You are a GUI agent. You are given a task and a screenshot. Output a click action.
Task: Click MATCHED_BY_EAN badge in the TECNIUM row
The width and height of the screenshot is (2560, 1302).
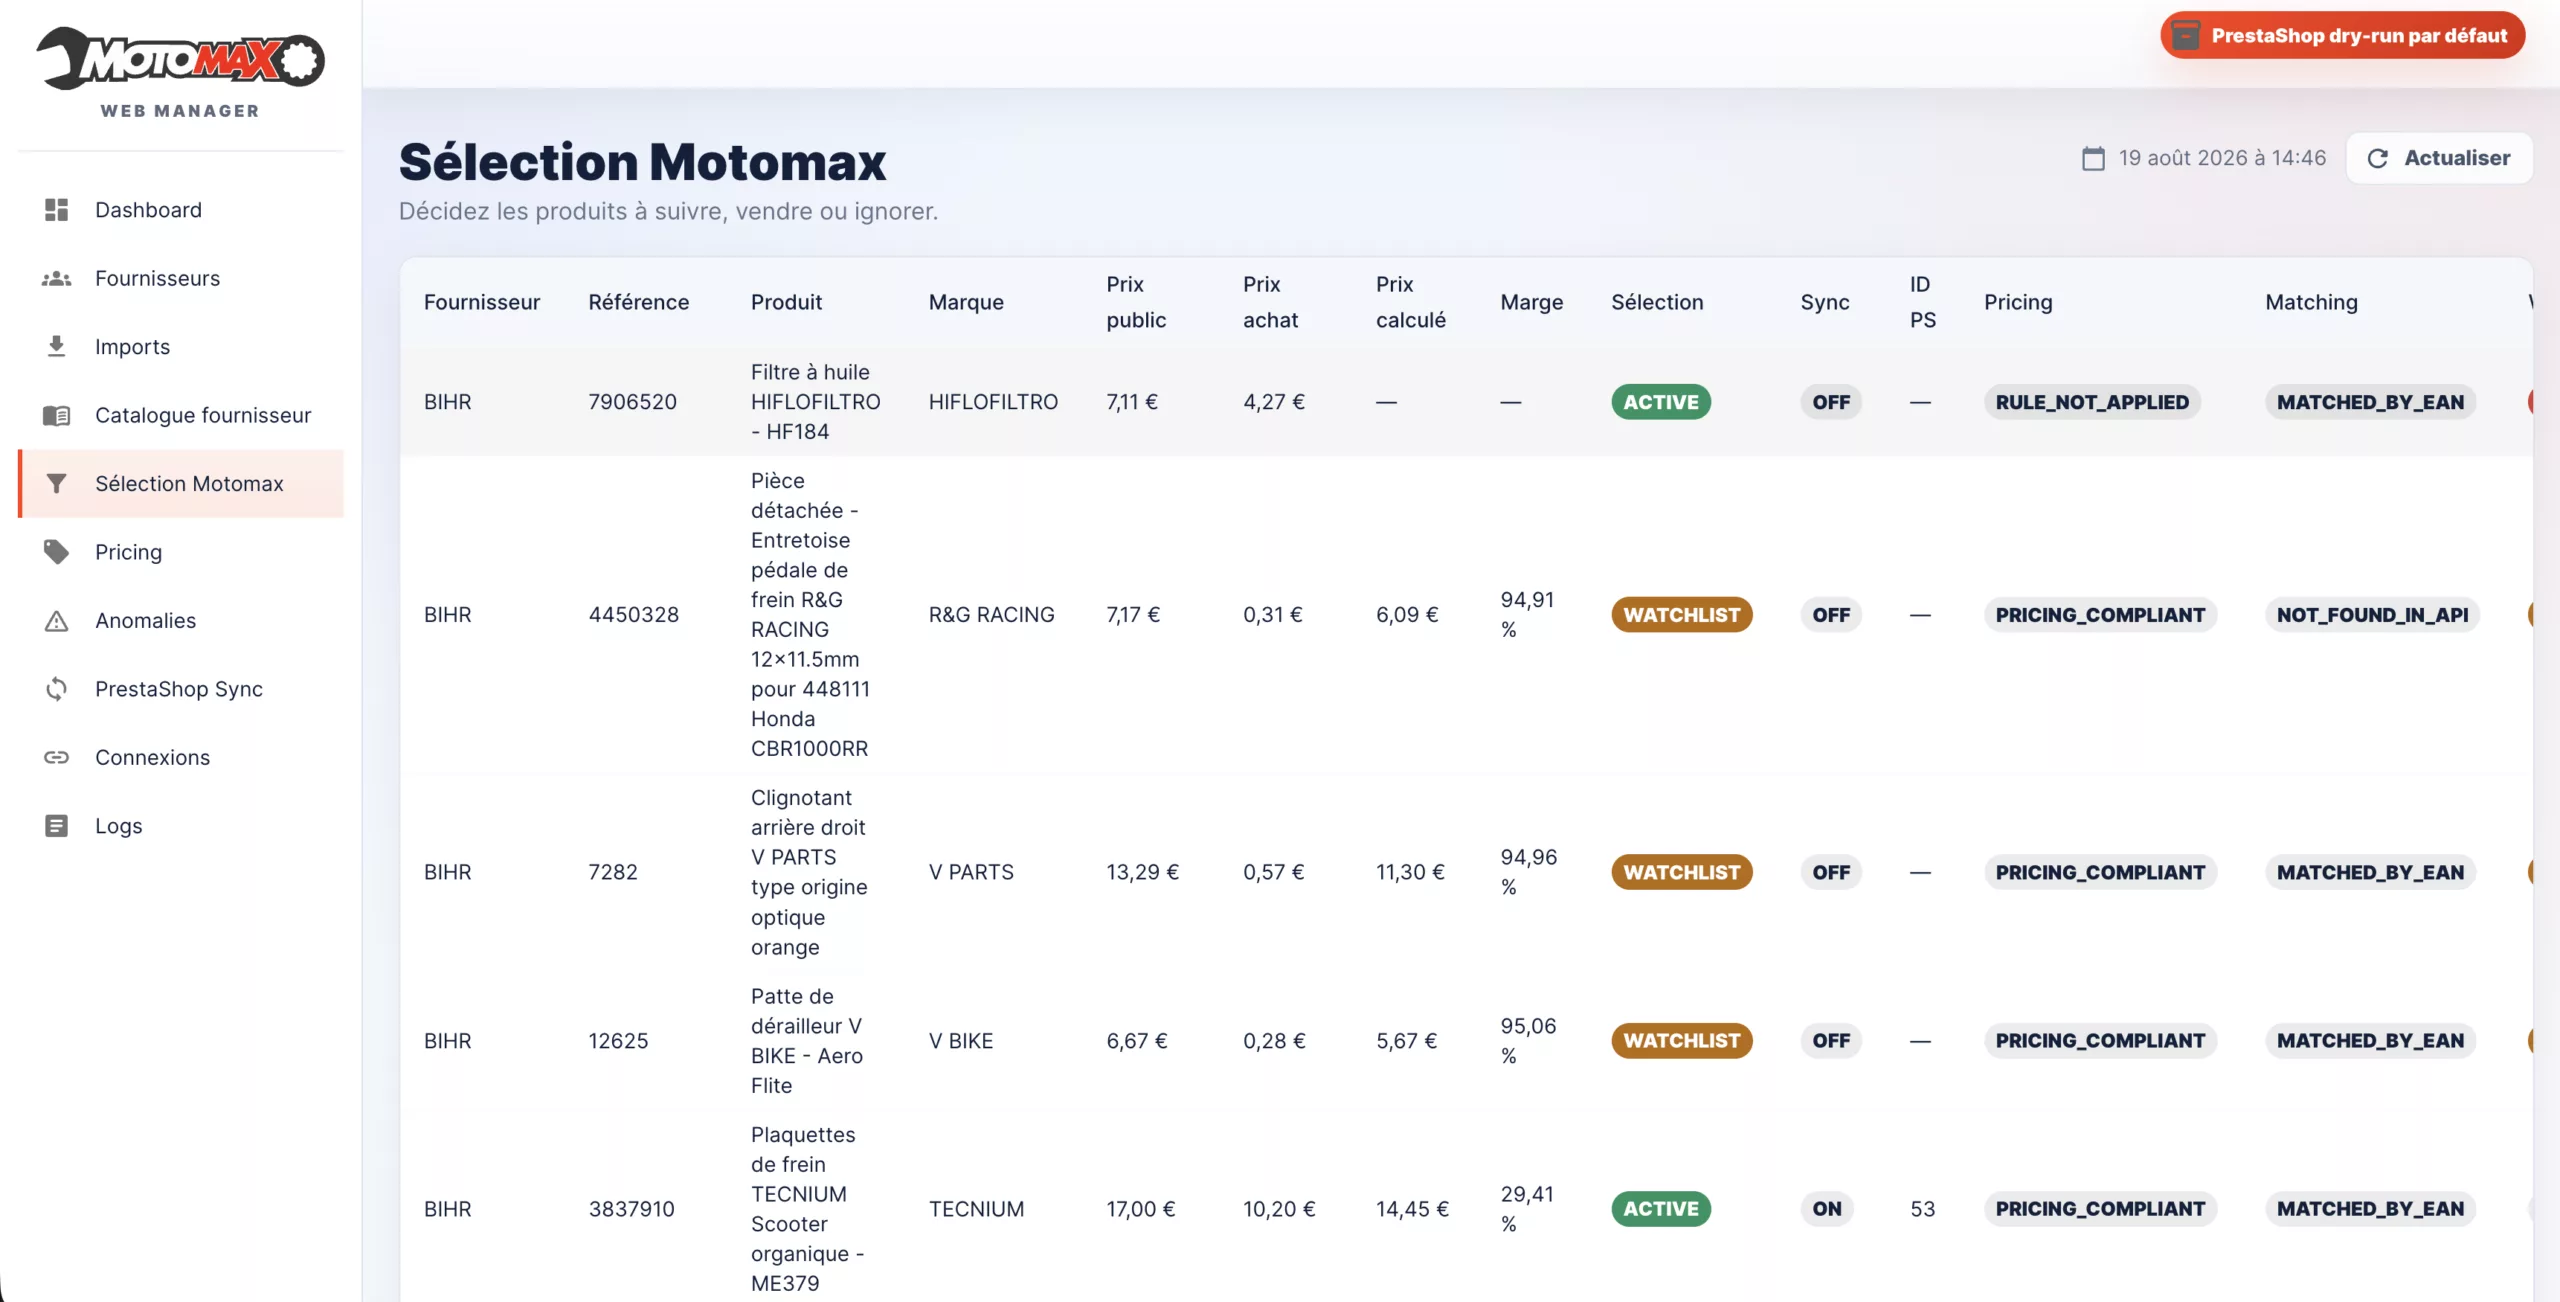point(2370,1209)
